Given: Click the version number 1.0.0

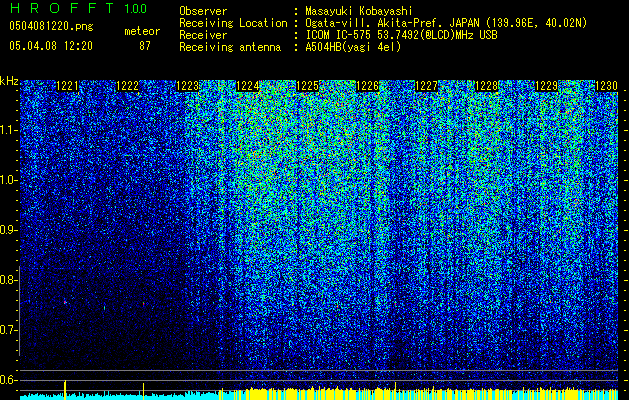Looking at the screenshot, I should (135, 9).
